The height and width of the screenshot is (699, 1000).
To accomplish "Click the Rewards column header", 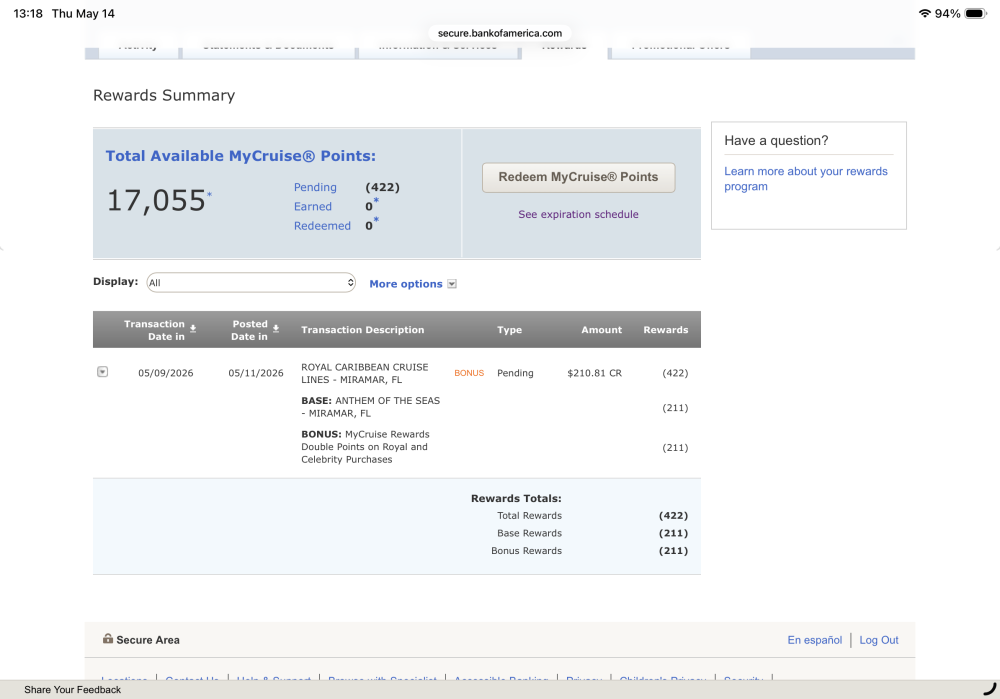I will [666, 330].
